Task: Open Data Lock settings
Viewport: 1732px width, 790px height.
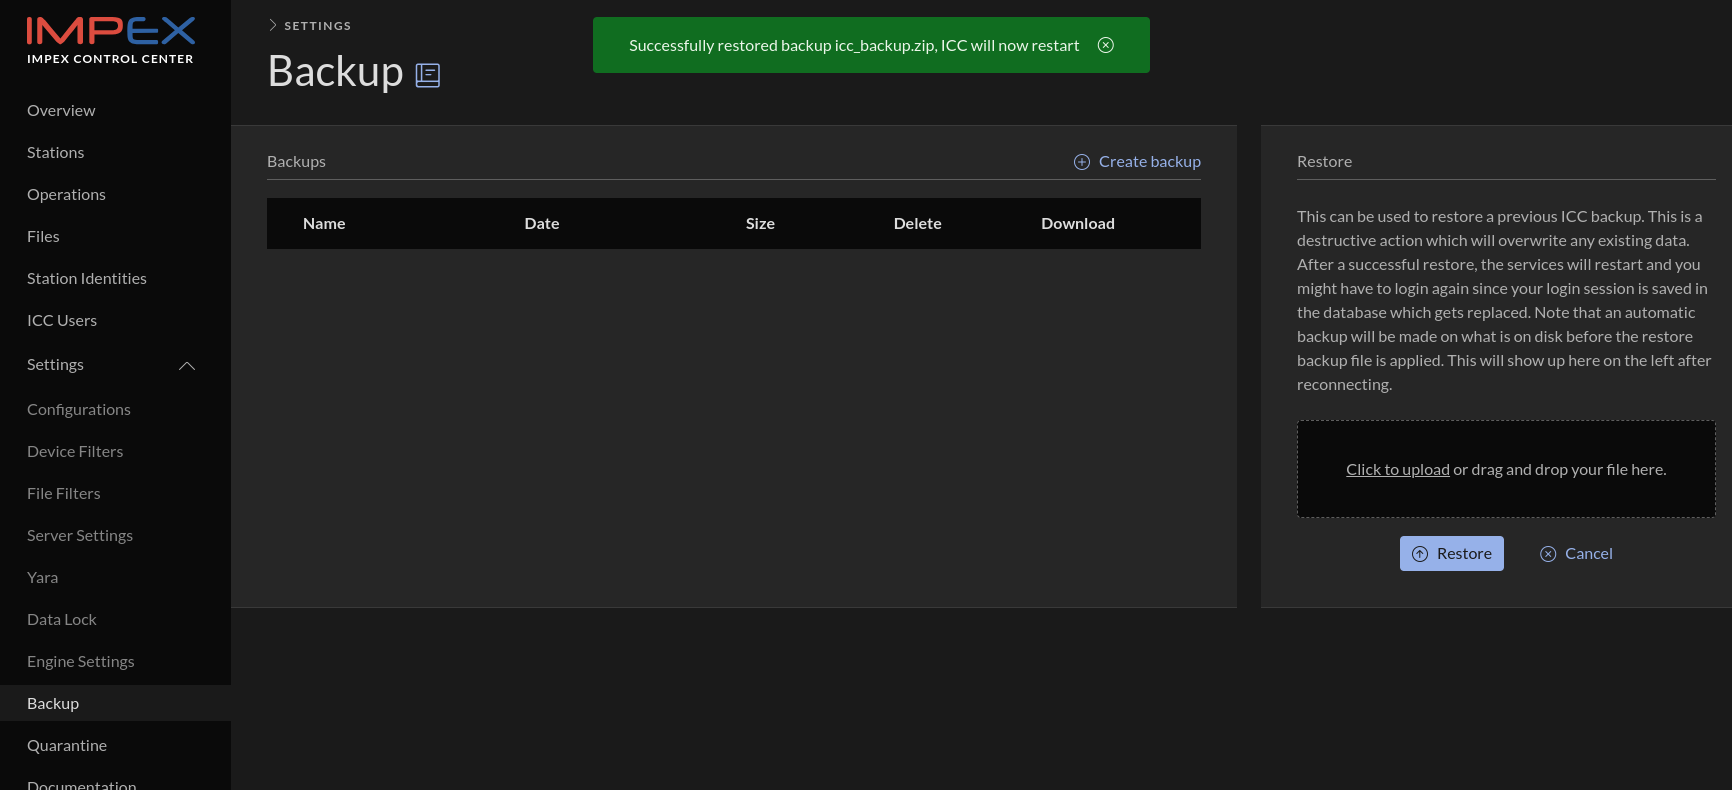Action: (x=62, y=619)
